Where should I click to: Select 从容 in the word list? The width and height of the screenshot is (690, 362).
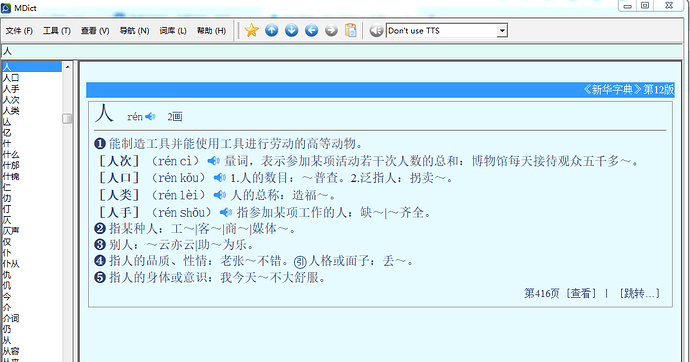tap(11, 351)
